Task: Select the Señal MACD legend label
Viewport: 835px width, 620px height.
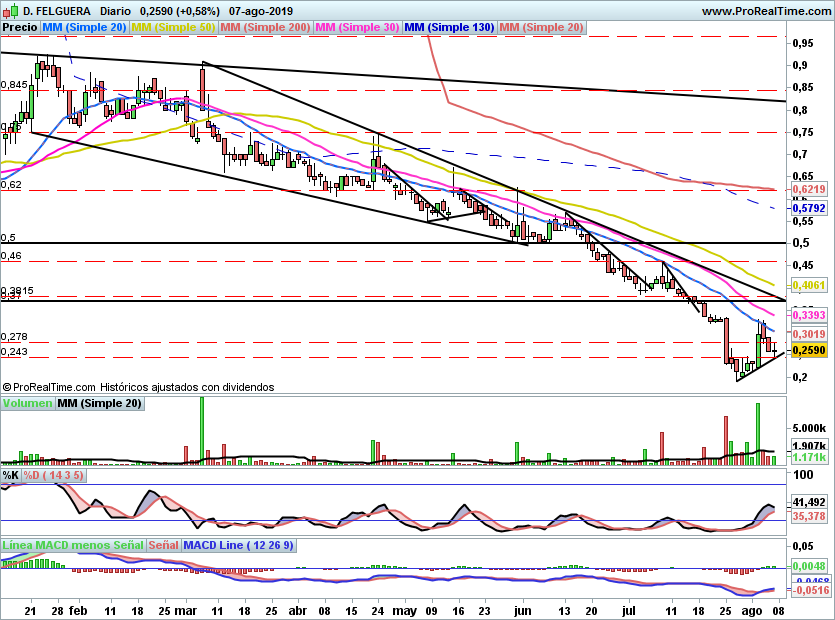Action: coord(163,545)
